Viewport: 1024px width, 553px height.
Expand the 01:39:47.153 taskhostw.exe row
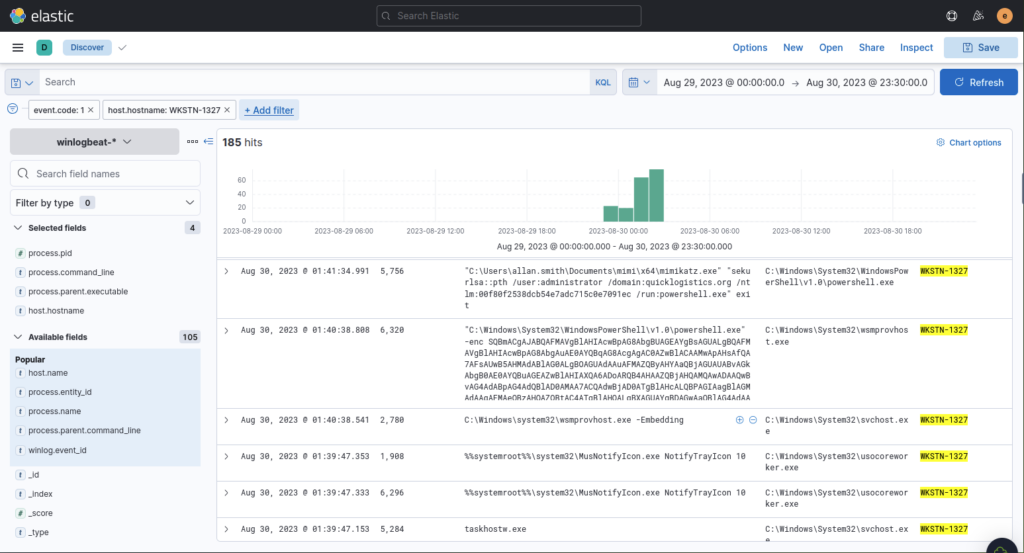pos(227,529)
